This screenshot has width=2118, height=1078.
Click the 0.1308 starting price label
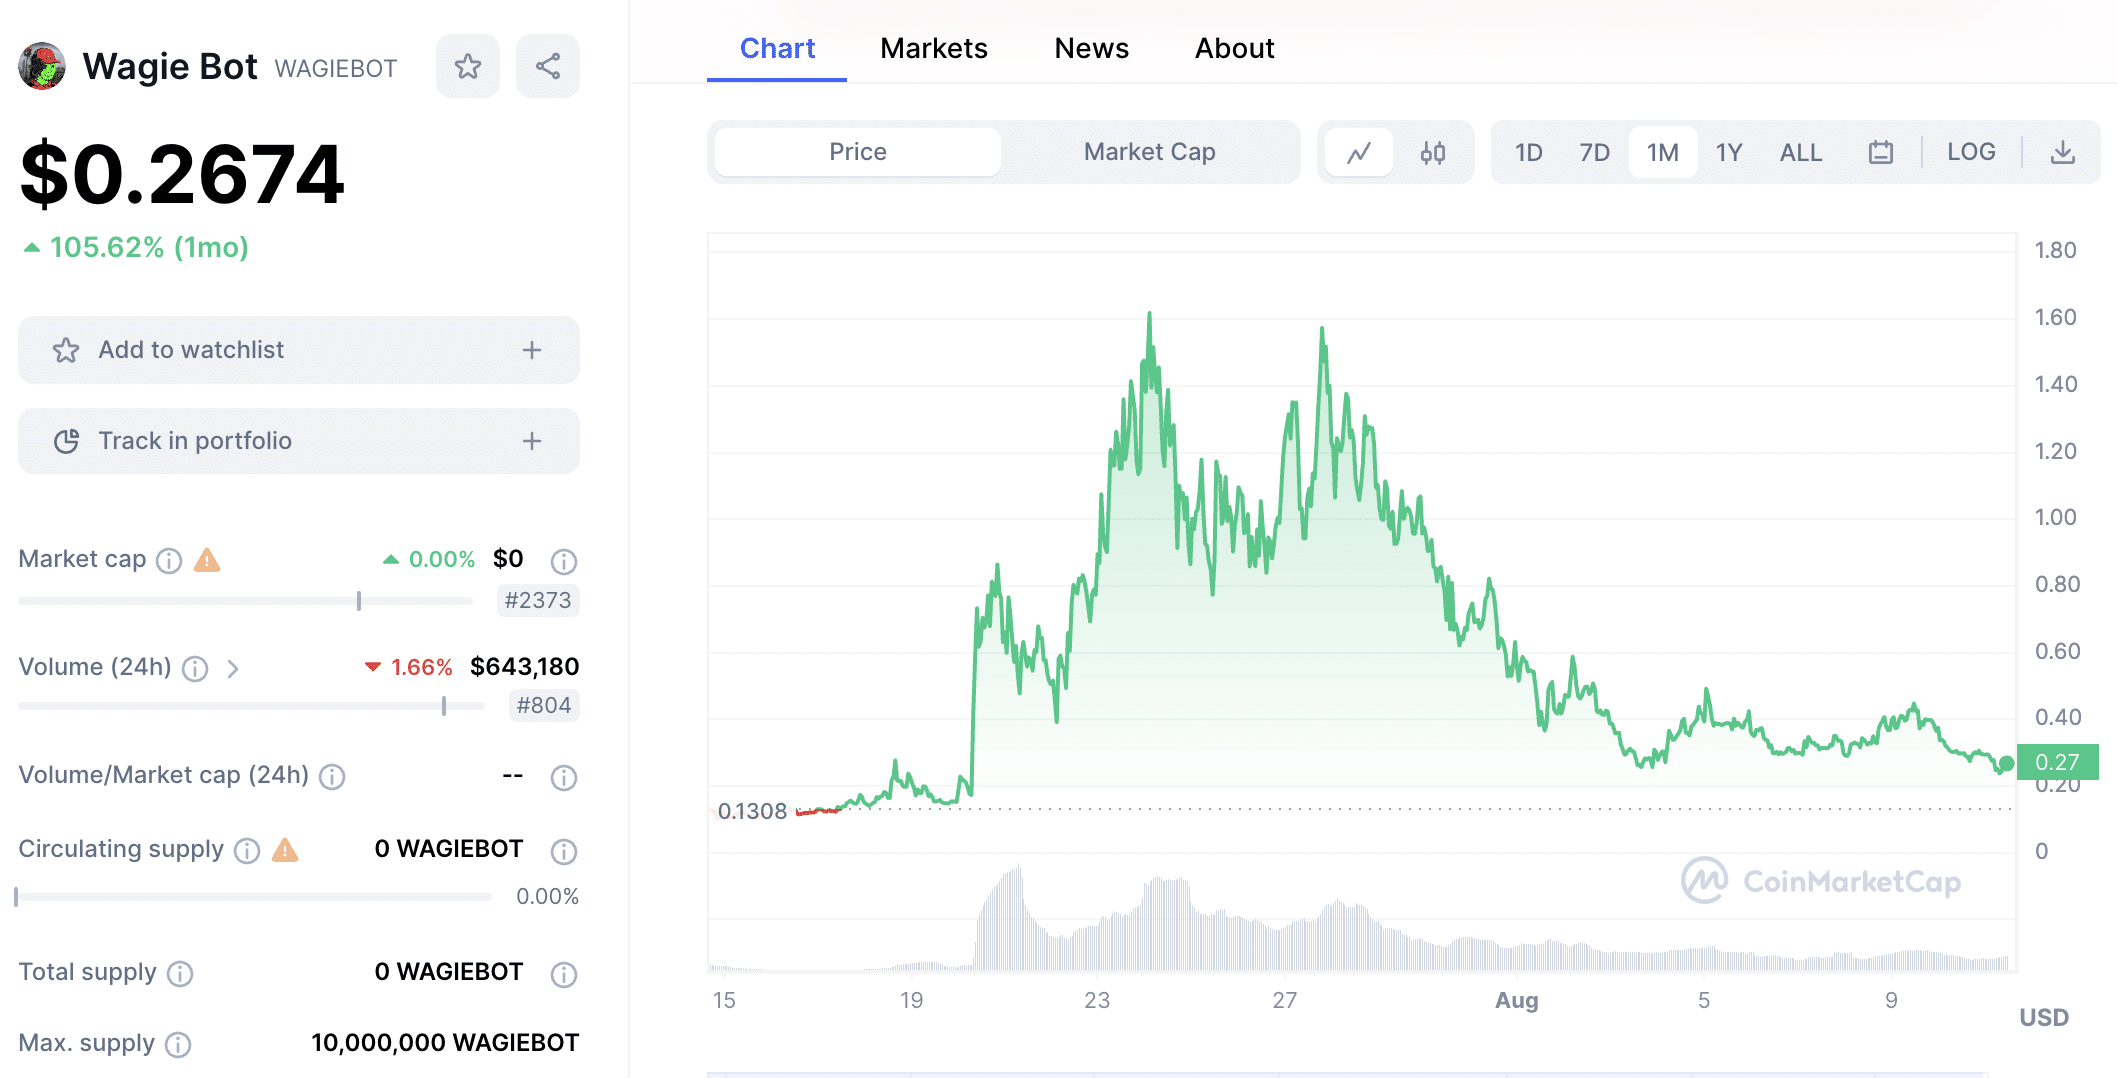click(752, 811)
